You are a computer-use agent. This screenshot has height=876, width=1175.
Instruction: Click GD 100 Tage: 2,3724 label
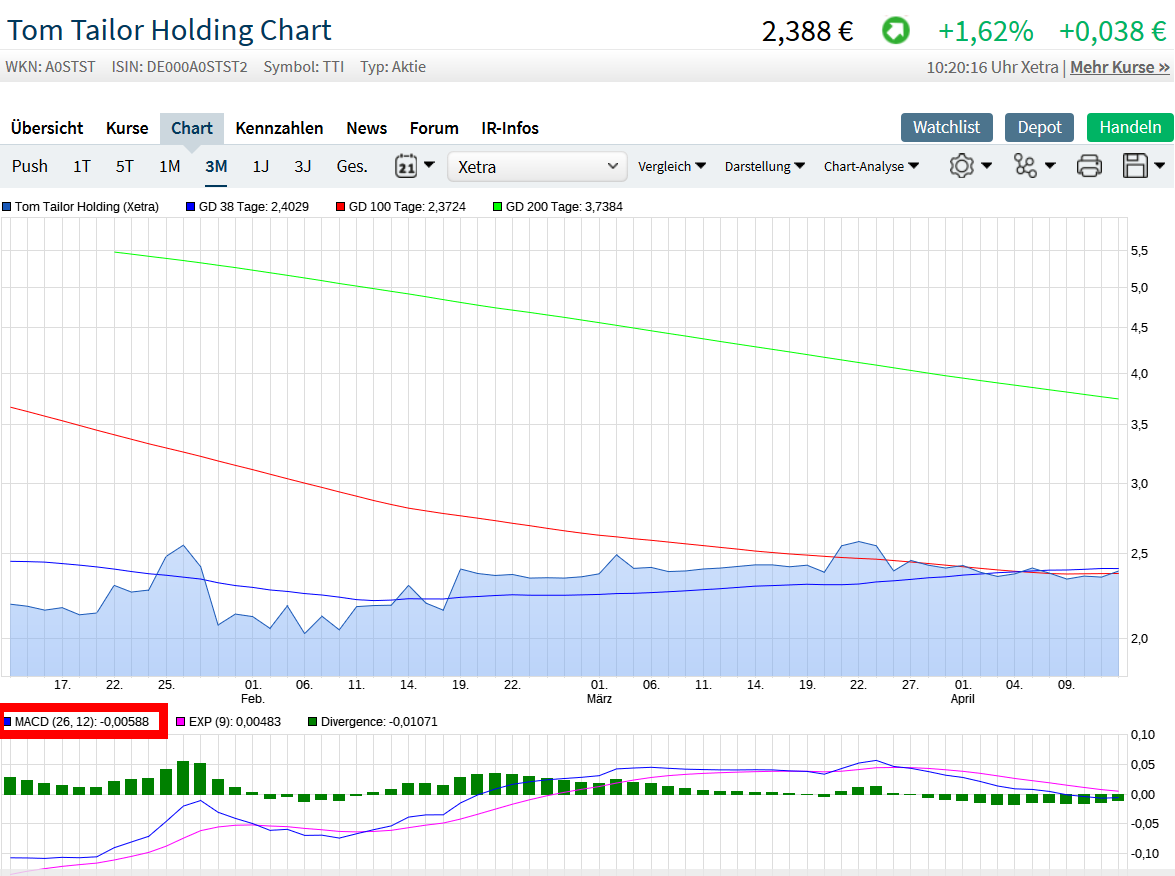click(x=407, y=207)
